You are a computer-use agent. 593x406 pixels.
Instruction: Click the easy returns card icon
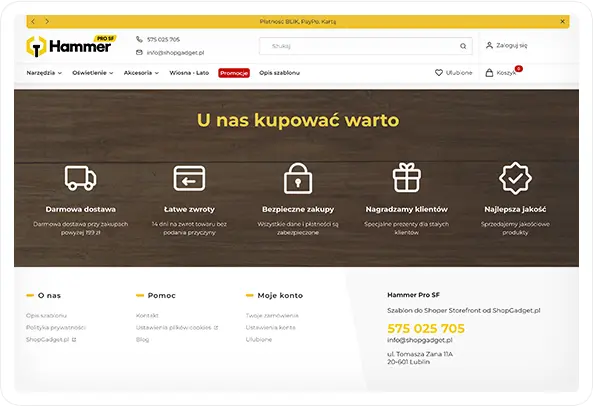189,178
